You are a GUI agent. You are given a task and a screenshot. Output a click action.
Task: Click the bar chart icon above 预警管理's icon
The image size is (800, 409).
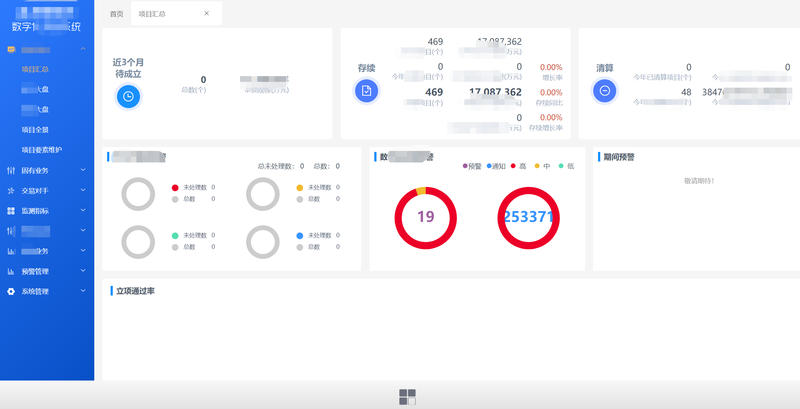tap(11, 251)
